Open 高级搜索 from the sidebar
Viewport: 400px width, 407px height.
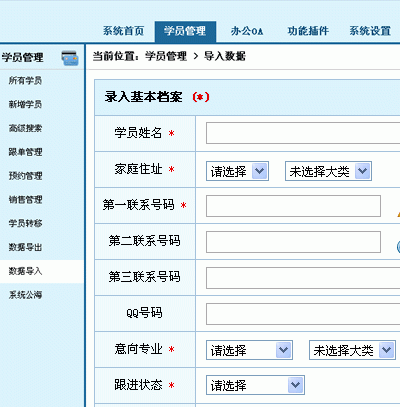25,128
